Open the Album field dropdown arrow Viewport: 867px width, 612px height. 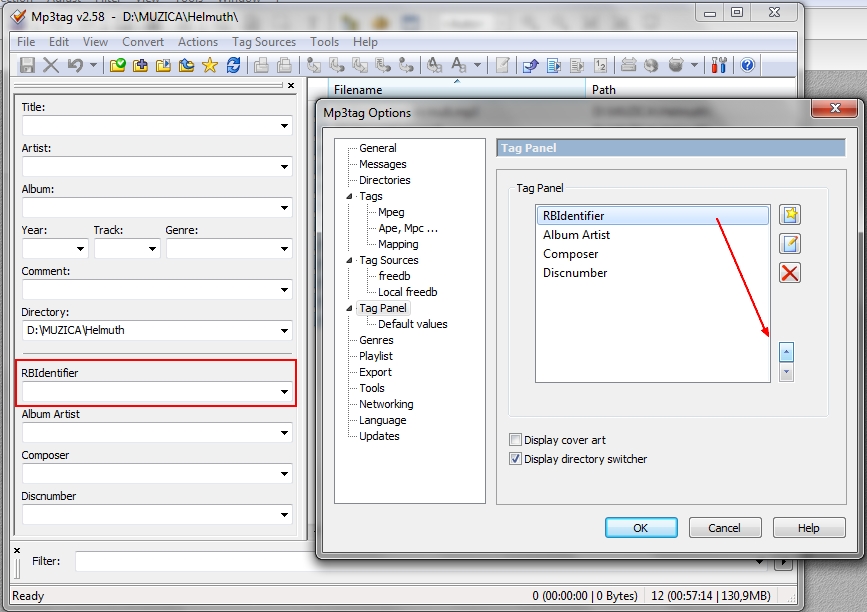[284, 208]
